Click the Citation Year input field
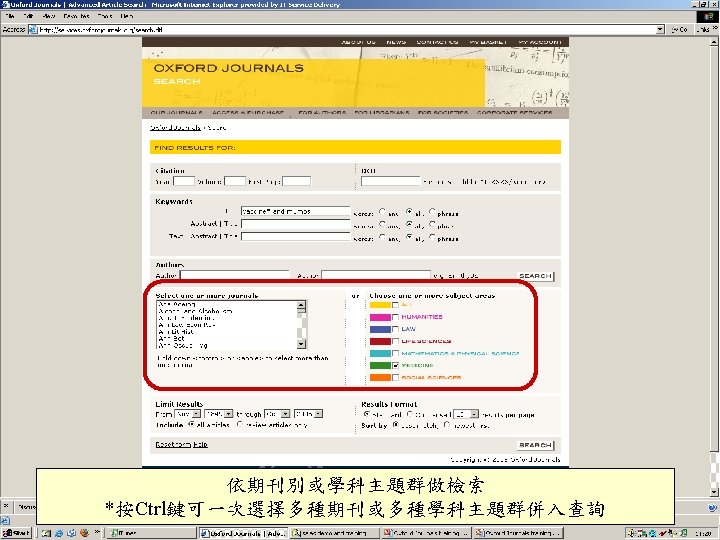 (x=184, y=181)
